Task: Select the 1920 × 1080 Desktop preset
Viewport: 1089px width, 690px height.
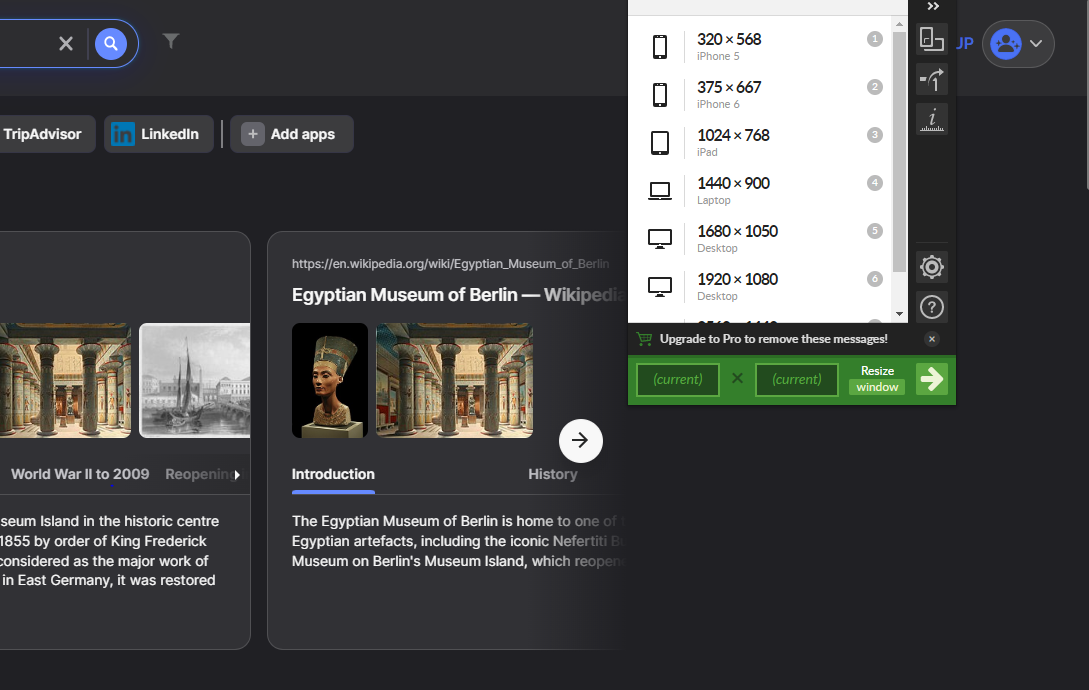Action: (x=760, y=286)
